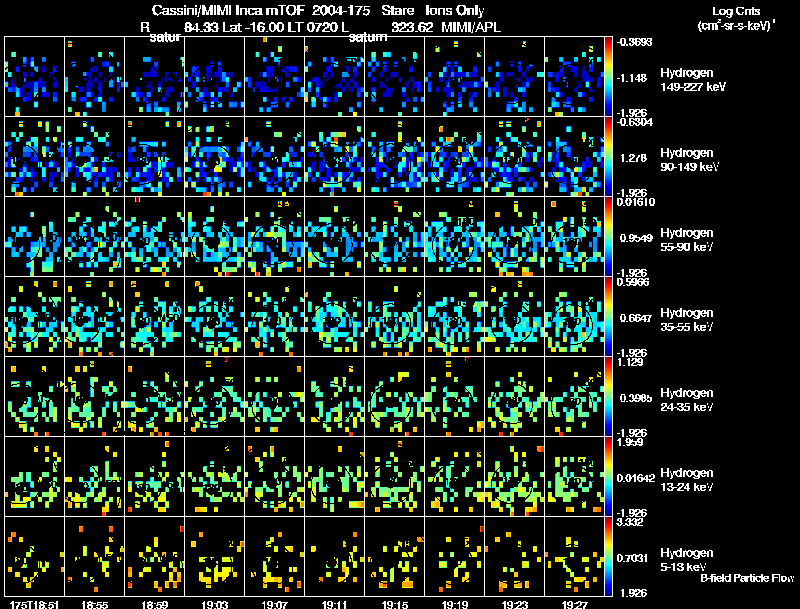Click the 19:23 time label
This screenshot has width=800, height=609.
[x=515, y=605]
